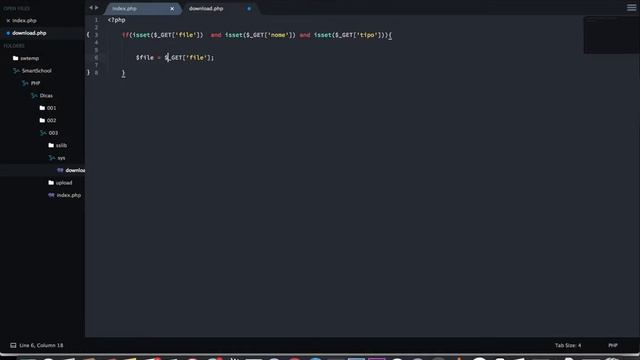Click isset($_GET['tipo']) in the if condition

coord(349,35)
